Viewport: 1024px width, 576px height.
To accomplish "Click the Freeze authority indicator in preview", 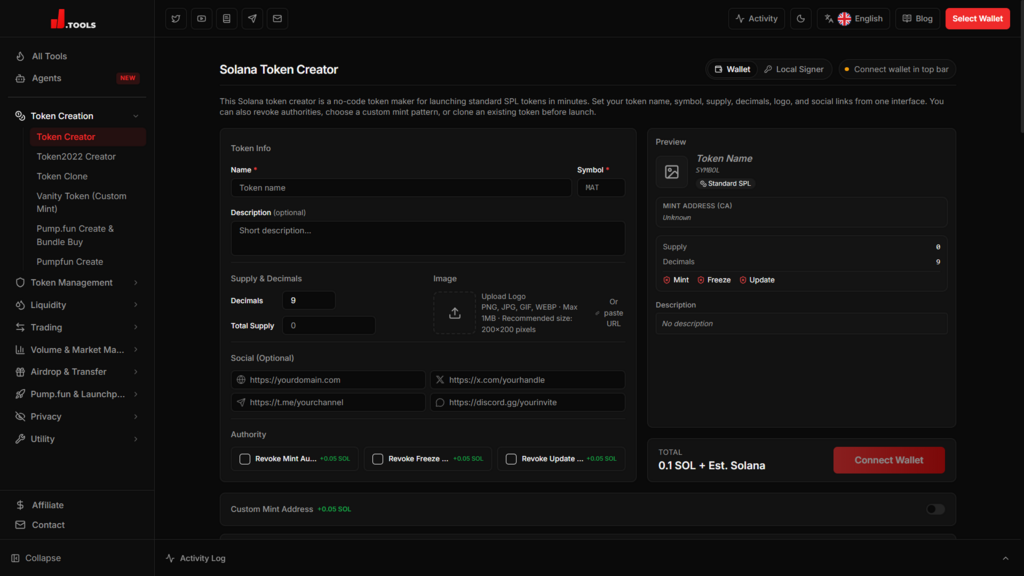I will pyautogui.click(x=714, y=280).
